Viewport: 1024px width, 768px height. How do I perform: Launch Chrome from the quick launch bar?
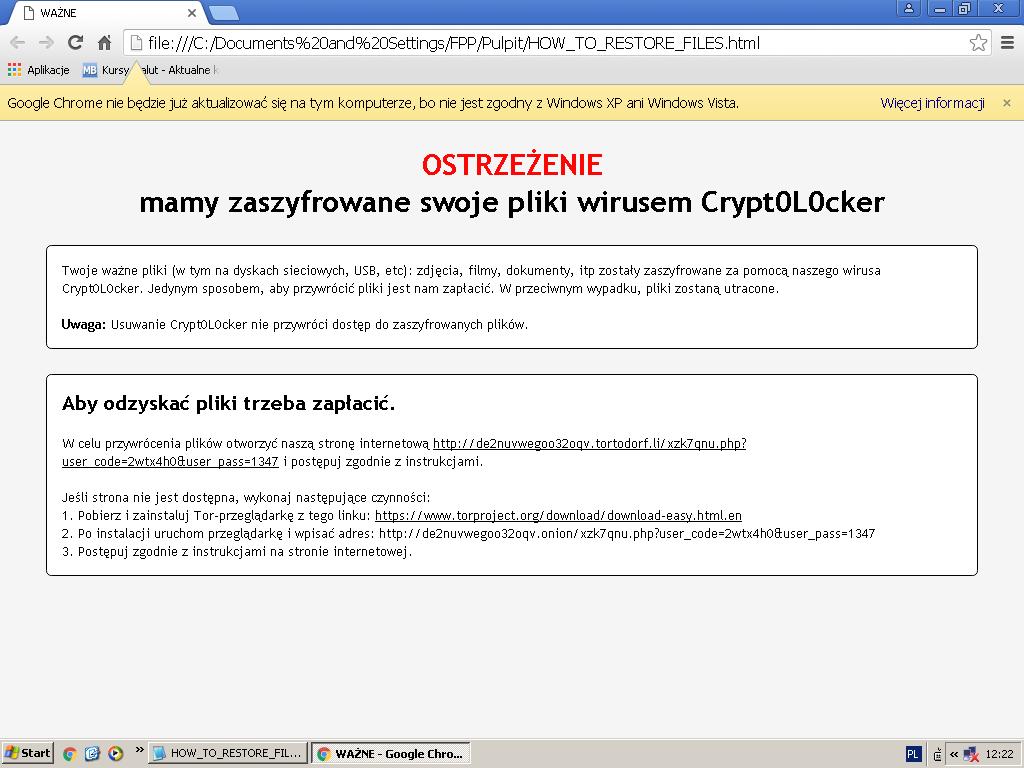pos(69,754)
